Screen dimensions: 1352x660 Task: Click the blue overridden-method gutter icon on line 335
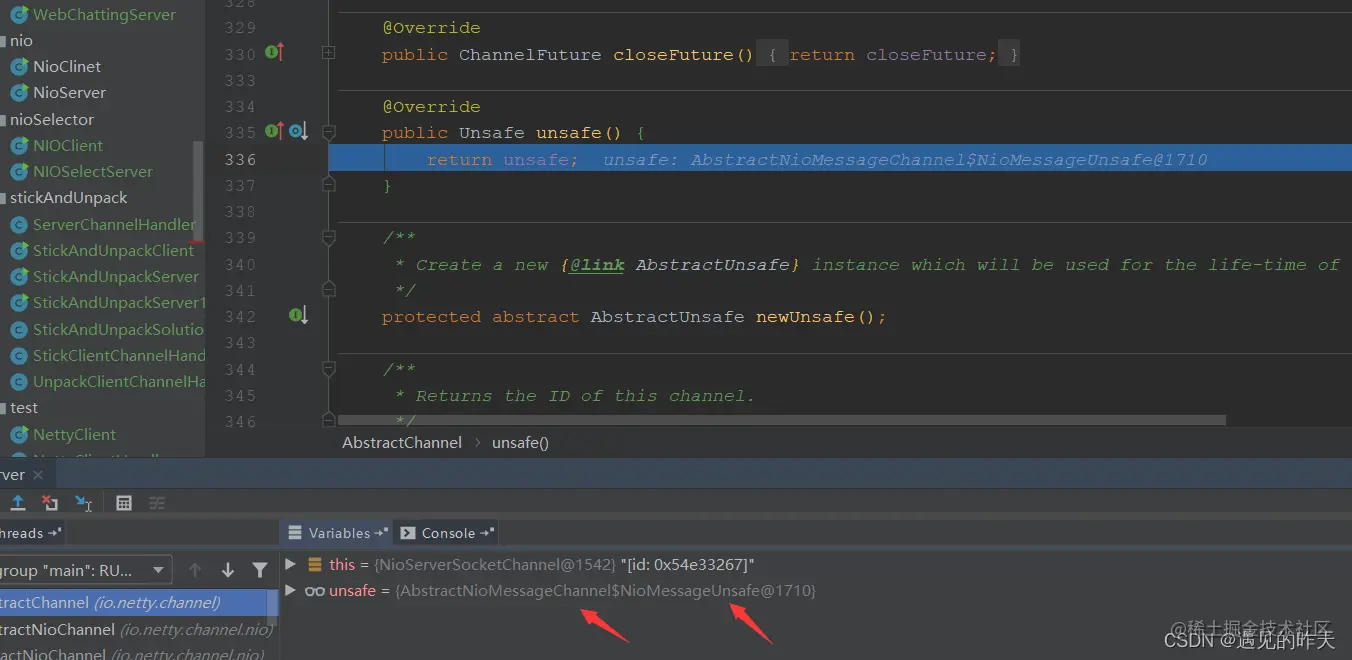(x=298, y=131)
